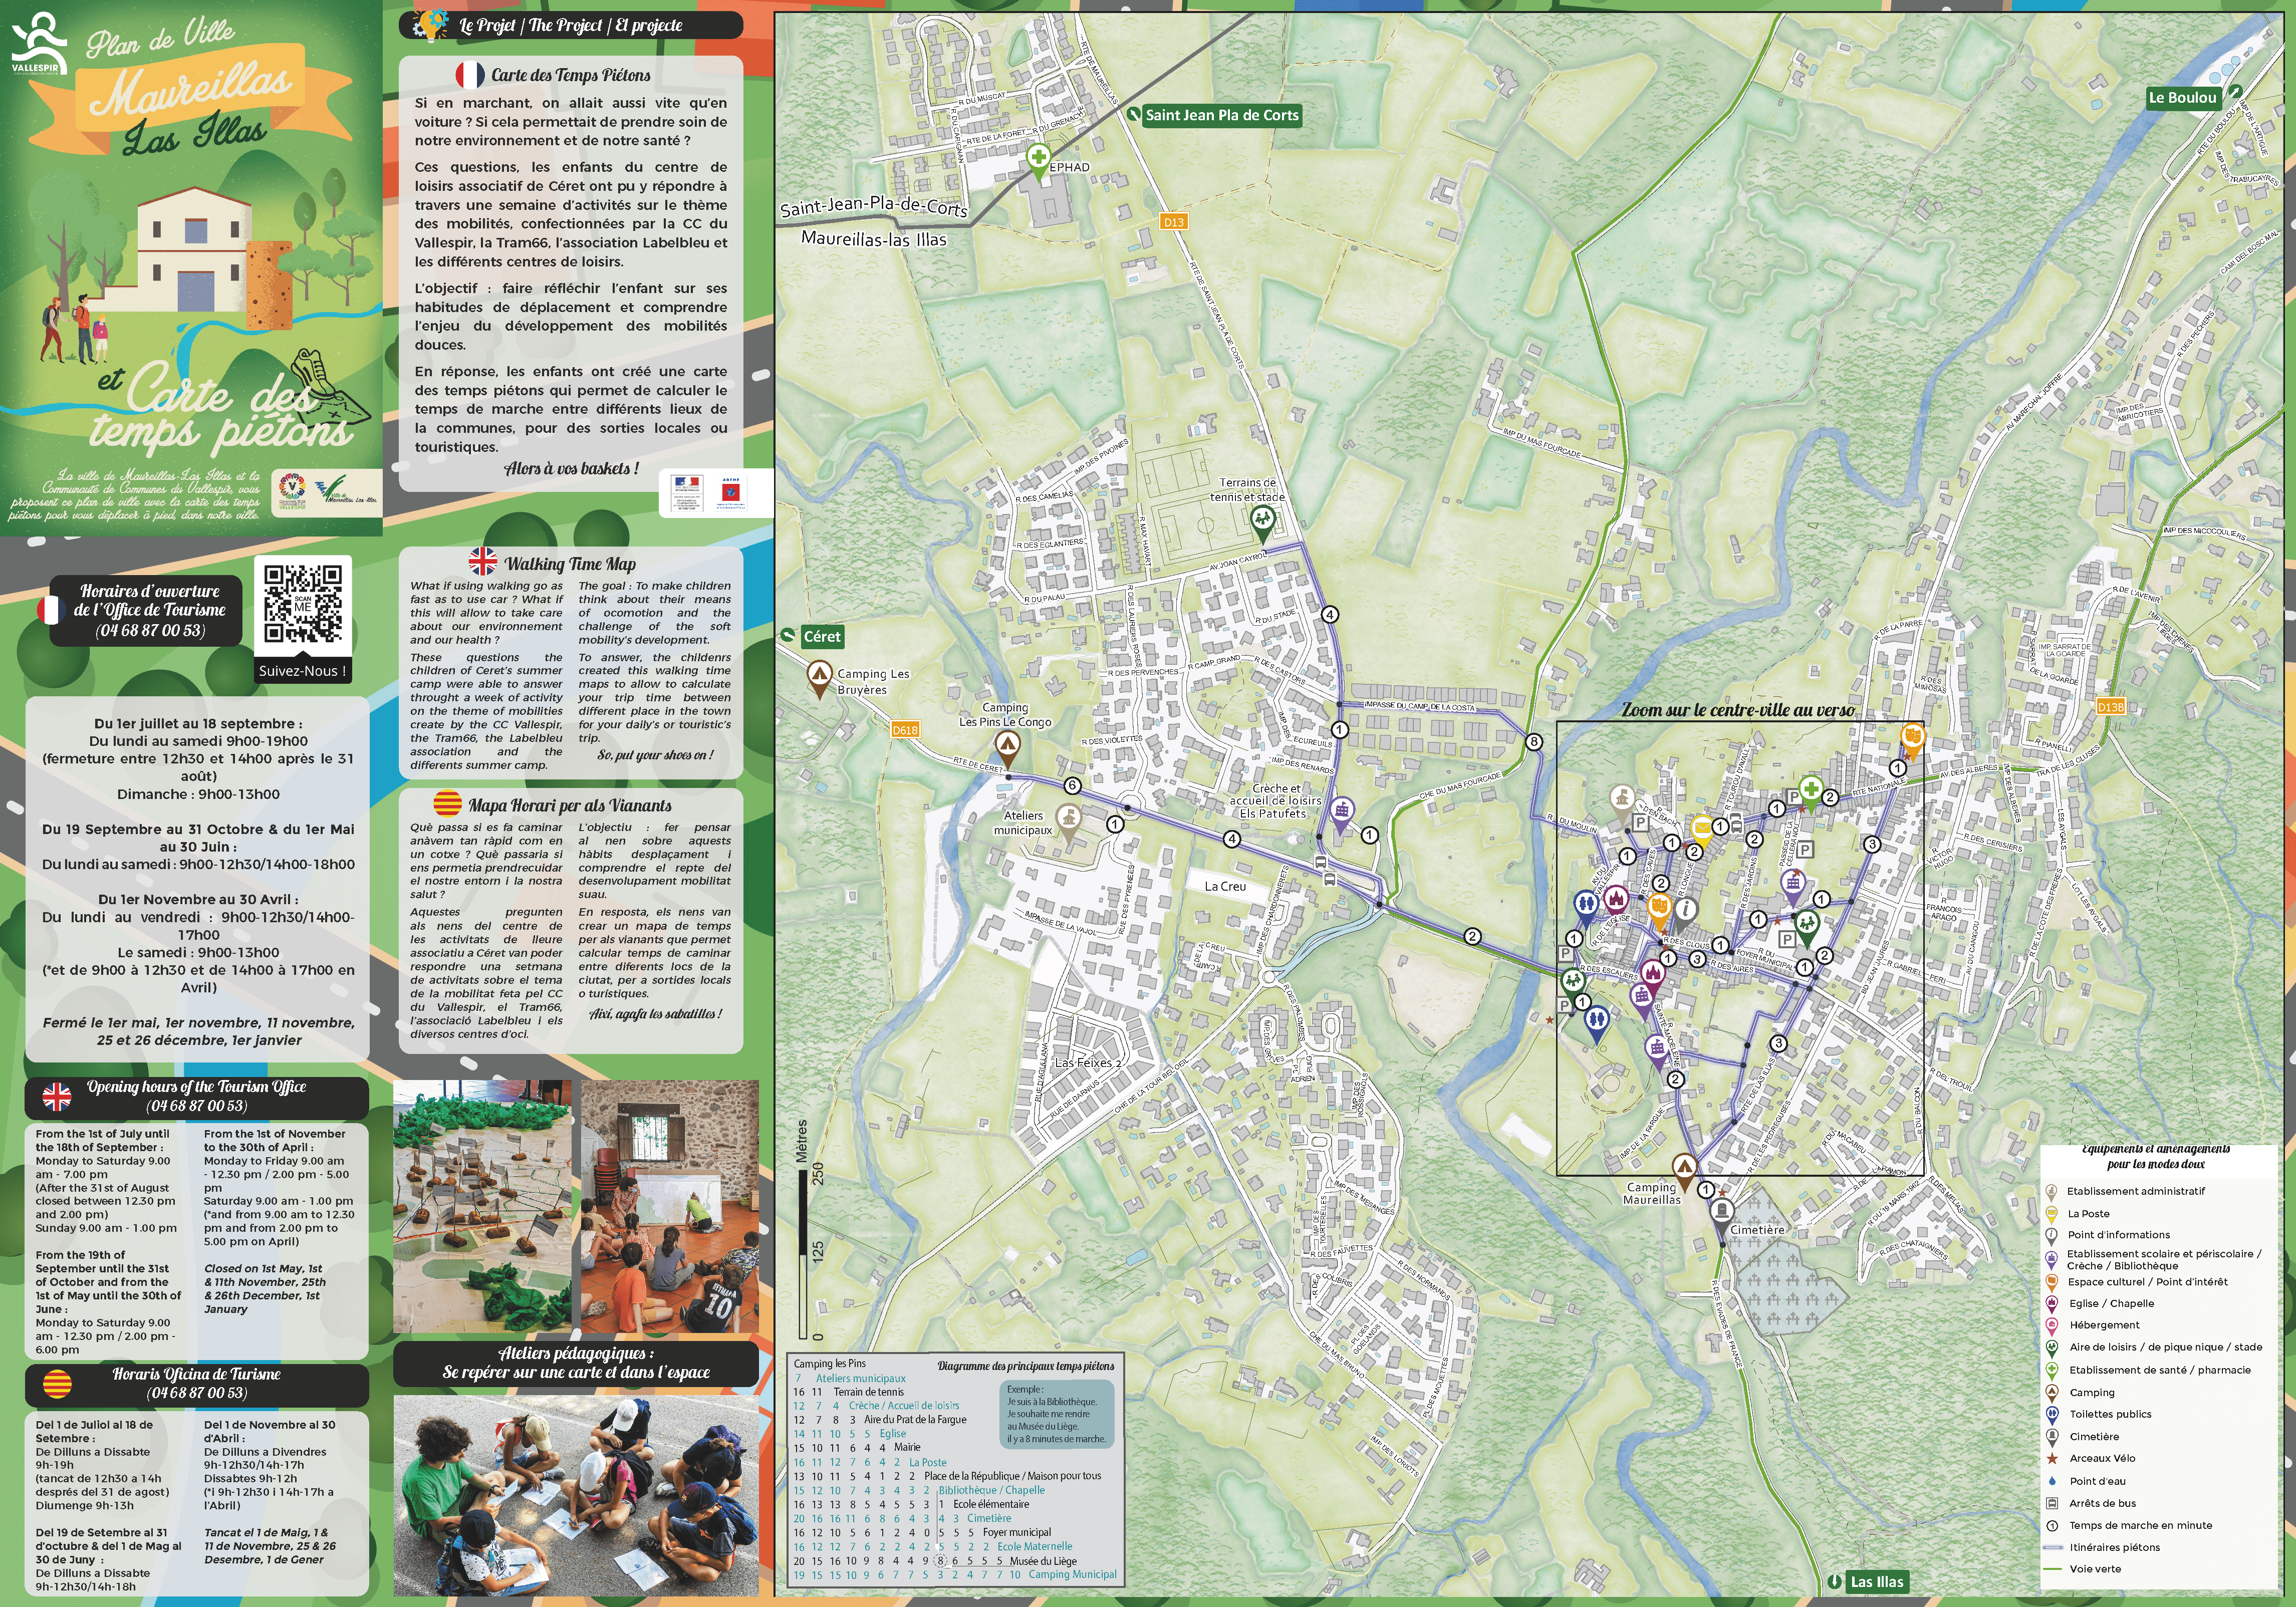Viewport: 2296px width, 1607px height.
Task: Click the Walking Time Map heading
Action: pos(570,564)
